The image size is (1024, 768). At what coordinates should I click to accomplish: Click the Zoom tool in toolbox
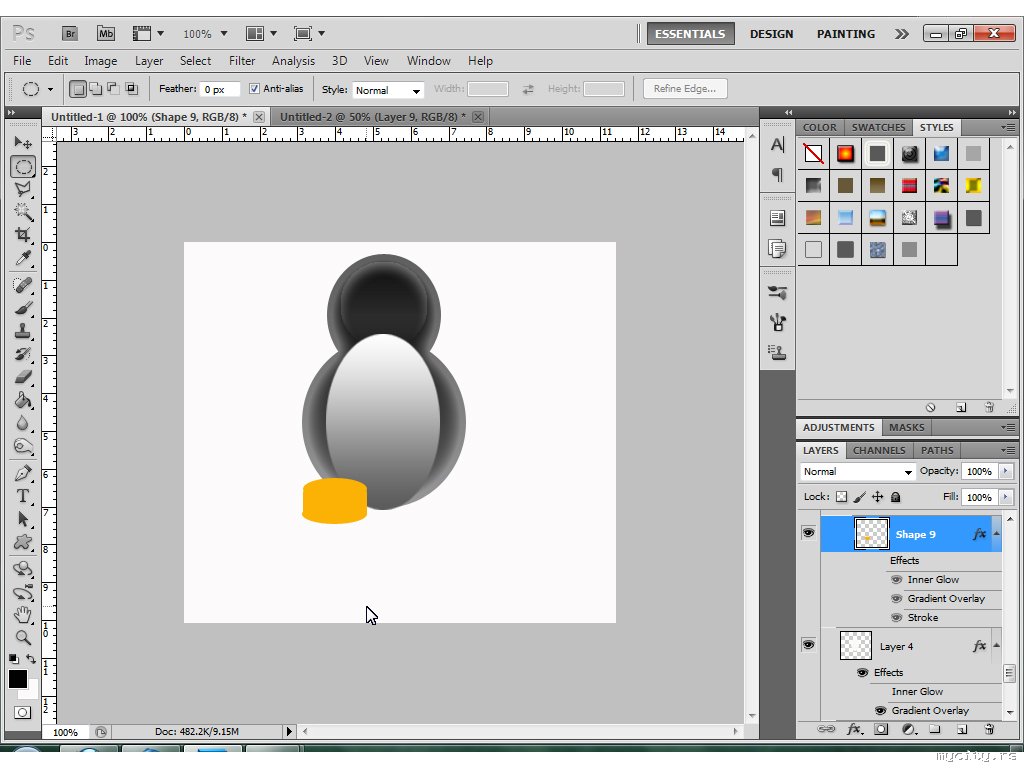tap(23, 637)
